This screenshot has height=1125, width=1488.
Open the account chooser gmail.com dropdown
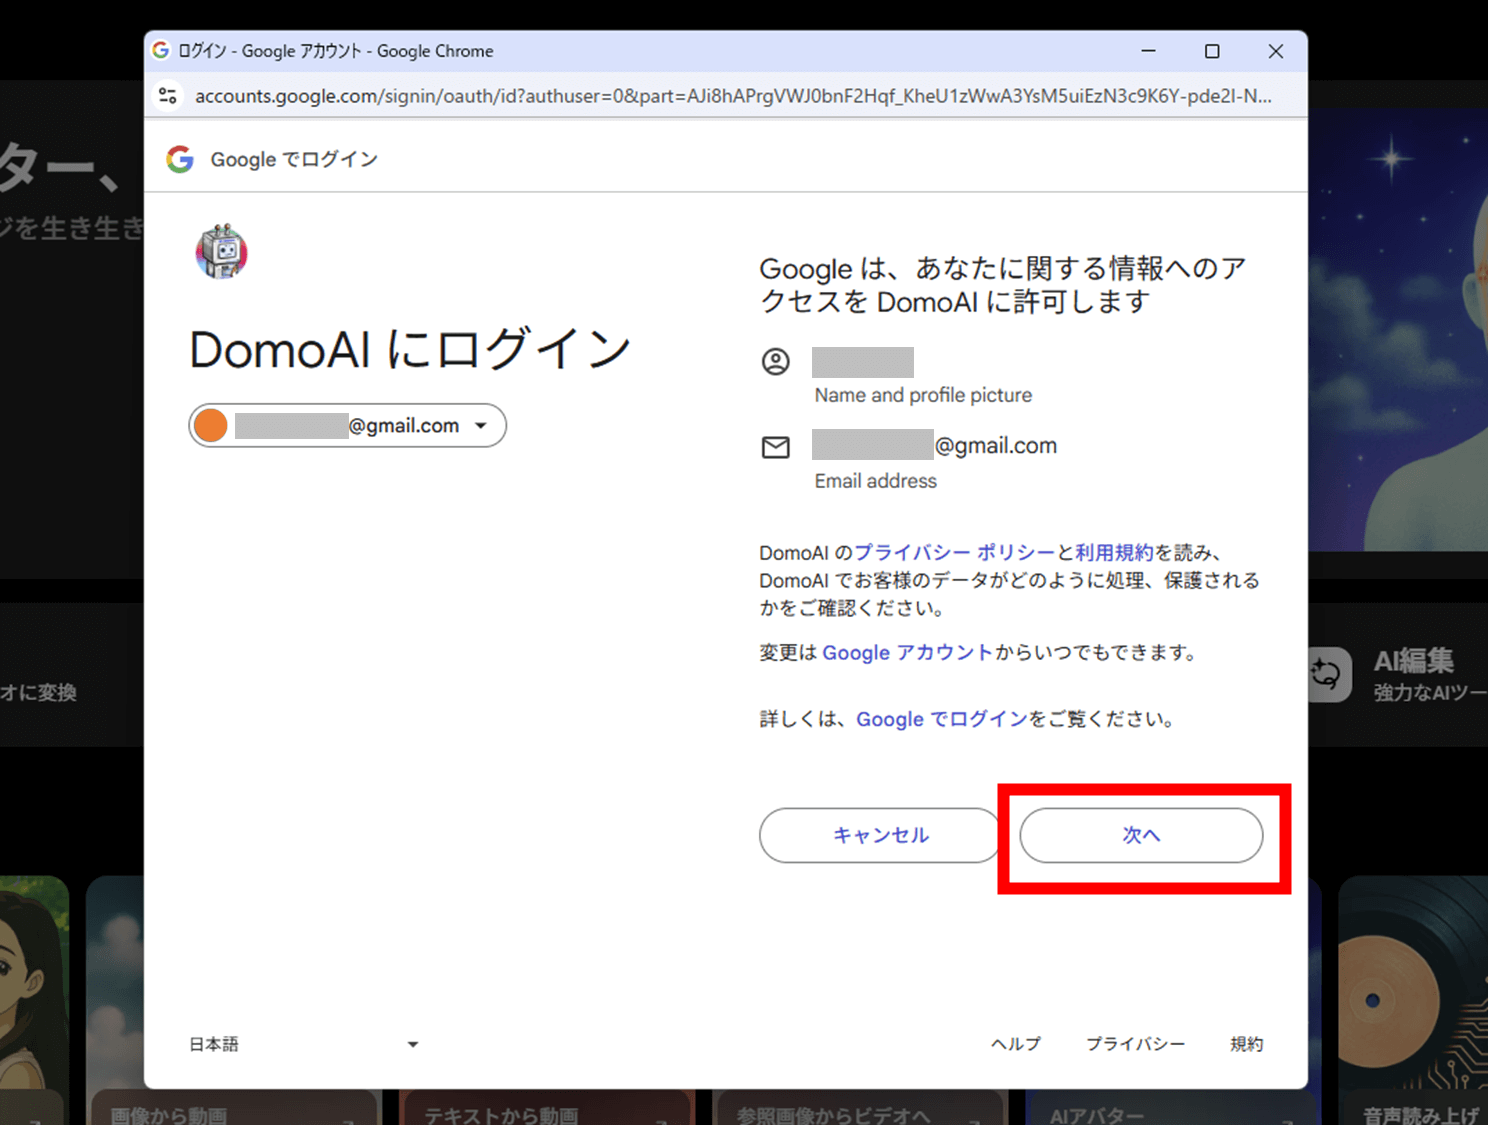(347, 425)
